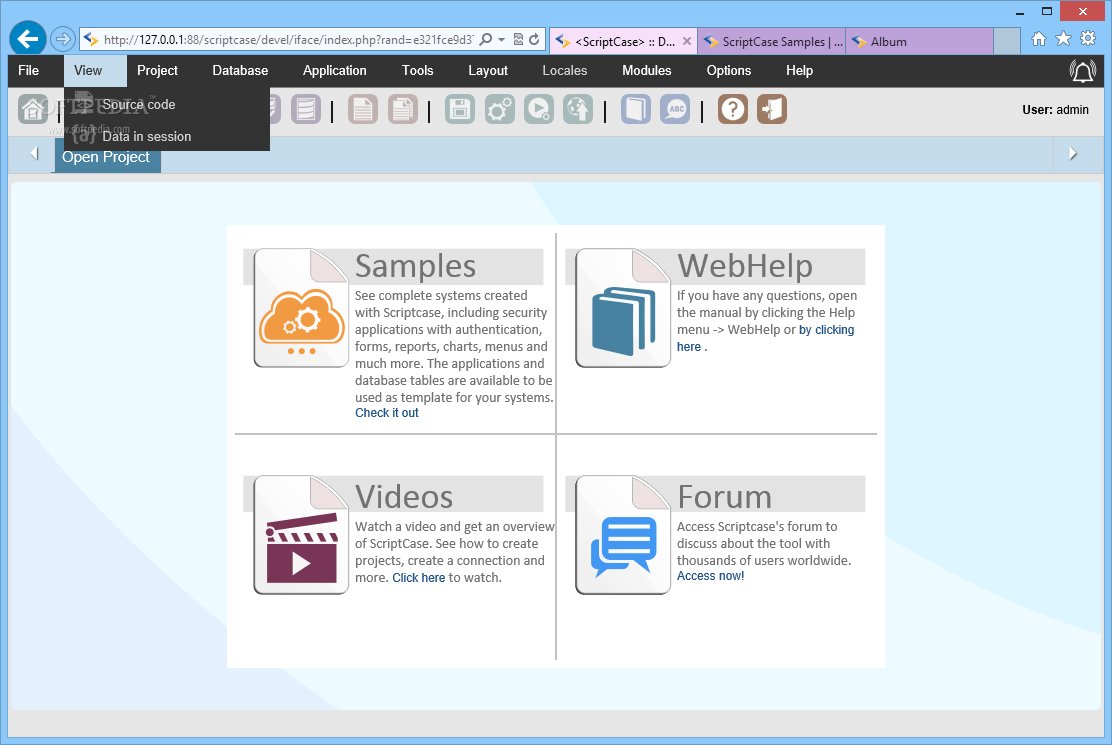Click the Videos heading
This screenshot has height=745, width=1112.
404,496
